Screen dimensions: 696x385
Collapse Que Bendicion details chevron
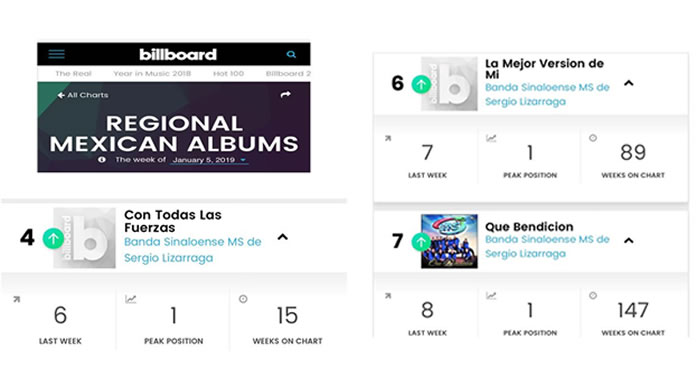point(629,241)
